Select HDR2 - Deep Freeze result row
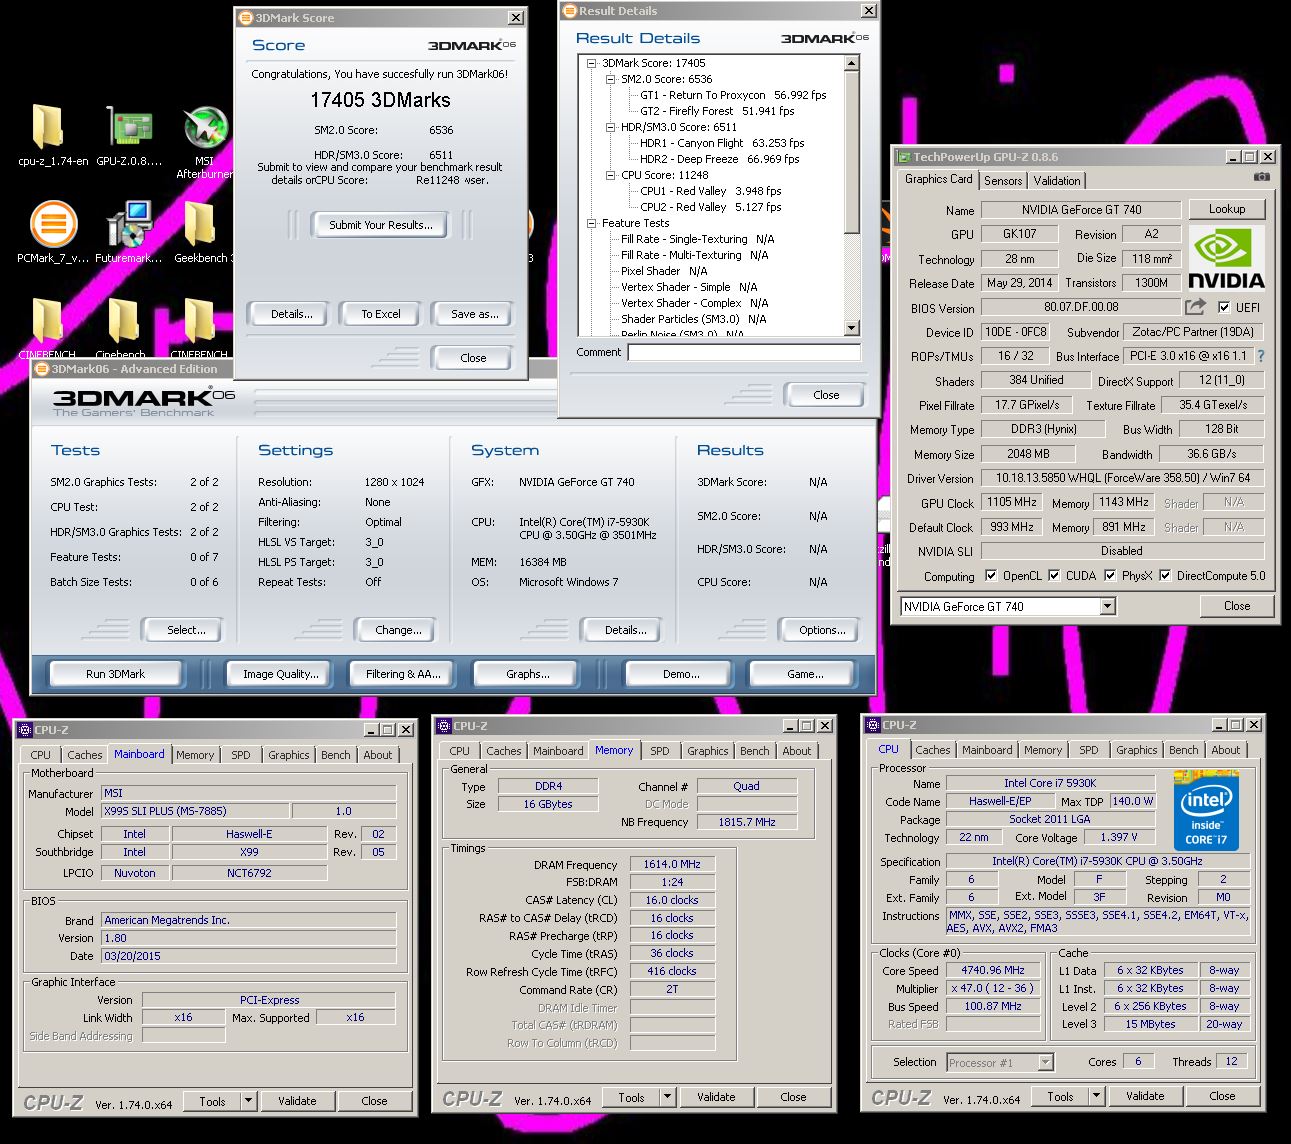This screenshot has width=1291, height=1144. pyautogui.click(x=720, y=159)
